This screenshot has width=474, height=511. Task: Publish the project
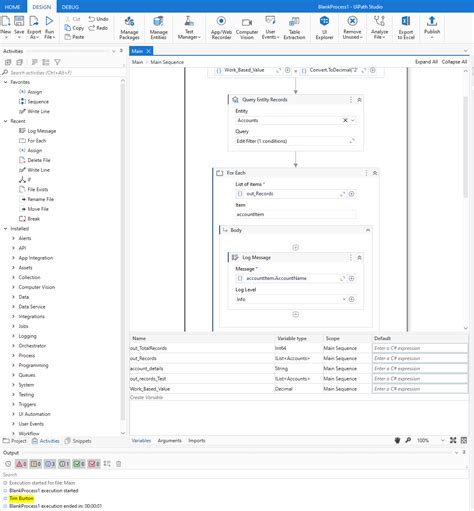tap(432, 27)
